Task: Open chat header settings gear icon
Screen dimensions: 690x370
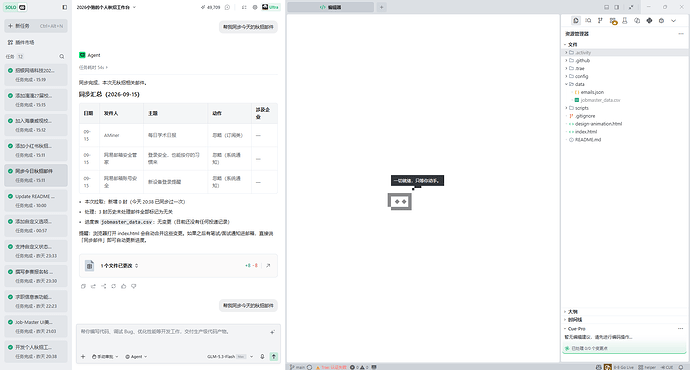Action: click(x=255, y=7)
